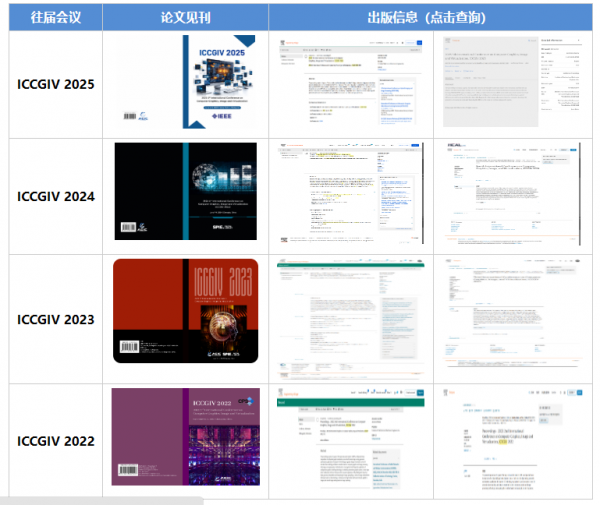View the second publication screenshot for ICCGIV 2022
The width and height of the screenshot is (600, 505).
coord(513,440)
